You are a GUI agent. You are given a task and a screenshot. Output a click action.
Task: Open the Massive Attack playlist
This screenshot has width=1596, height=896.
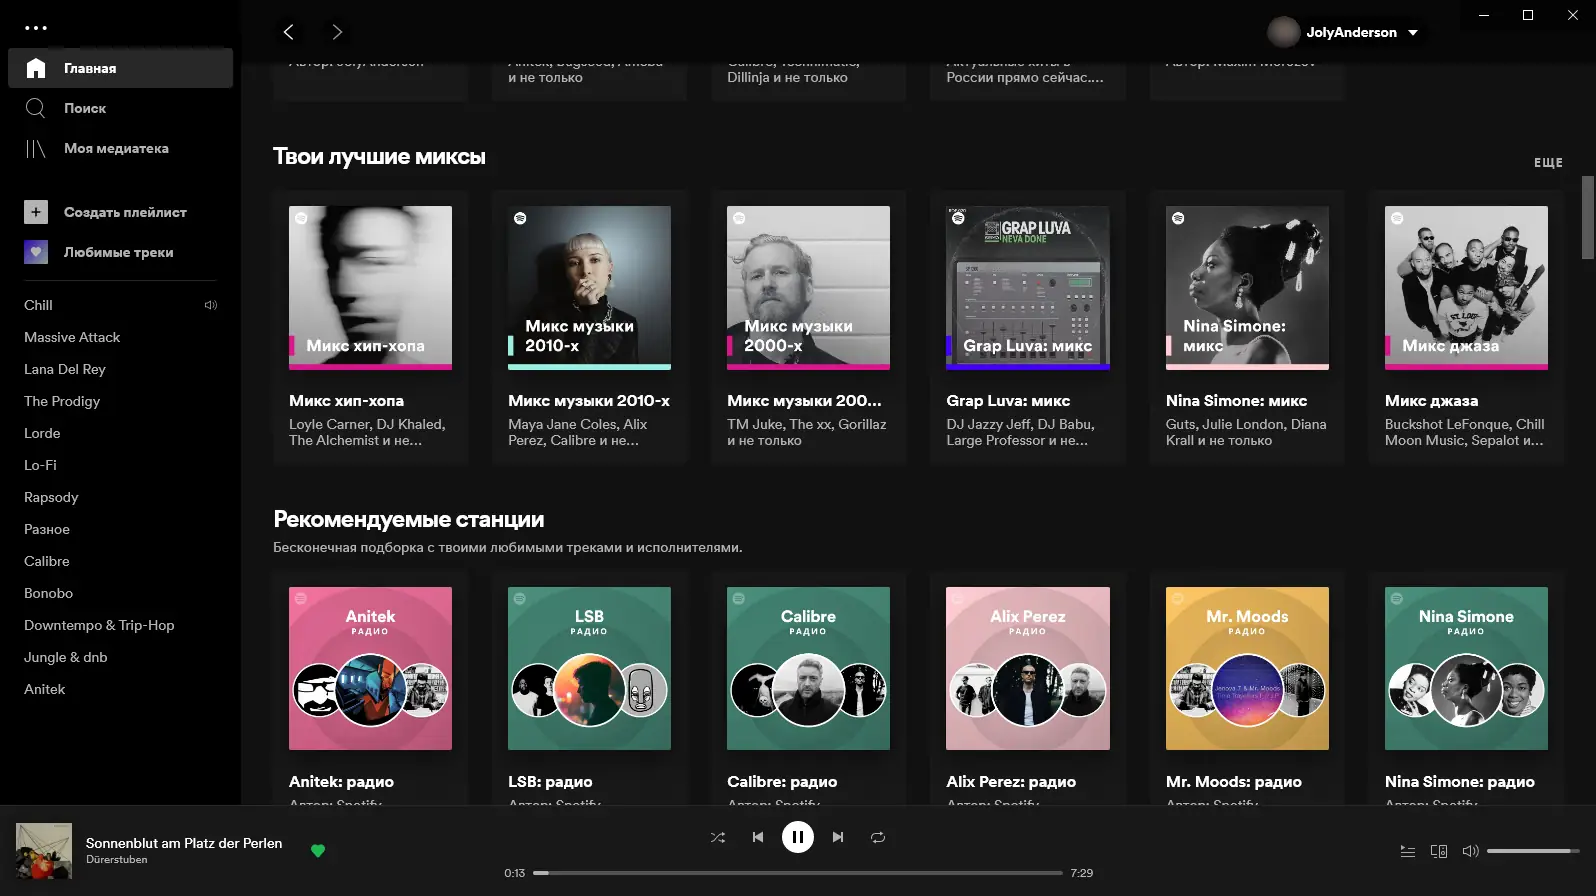72,337
